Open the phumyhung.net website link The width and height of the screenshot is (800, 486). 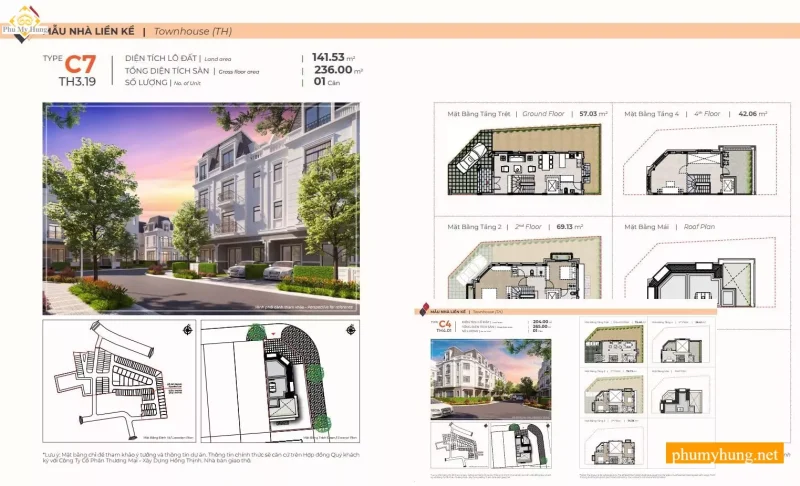(x=725, y=456)
